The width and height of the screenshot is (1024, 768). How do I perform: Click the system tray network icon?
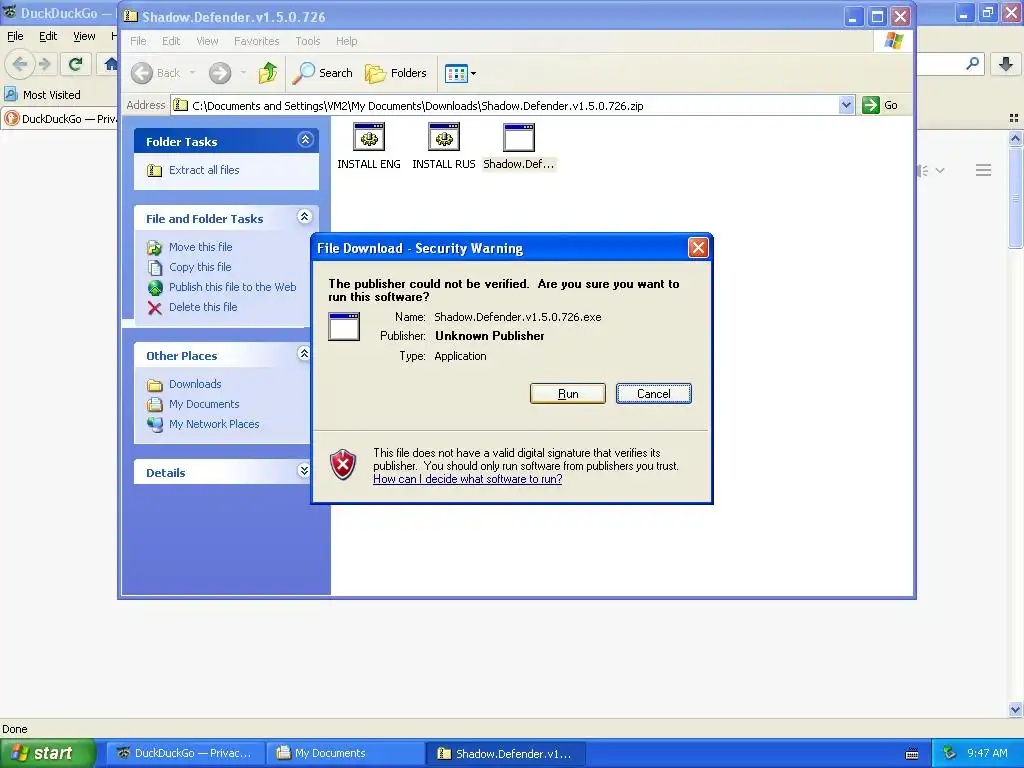(x=950, y=753)
